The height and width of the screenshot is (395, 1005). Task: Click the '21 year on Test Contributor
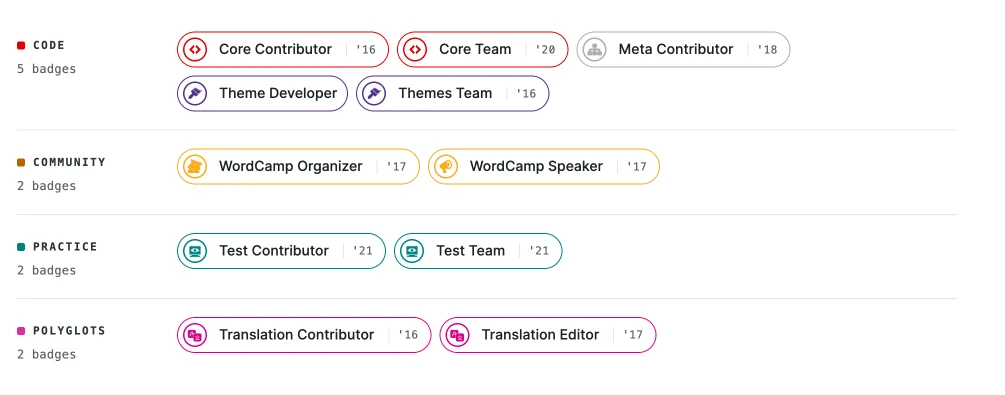coord(362,251)
